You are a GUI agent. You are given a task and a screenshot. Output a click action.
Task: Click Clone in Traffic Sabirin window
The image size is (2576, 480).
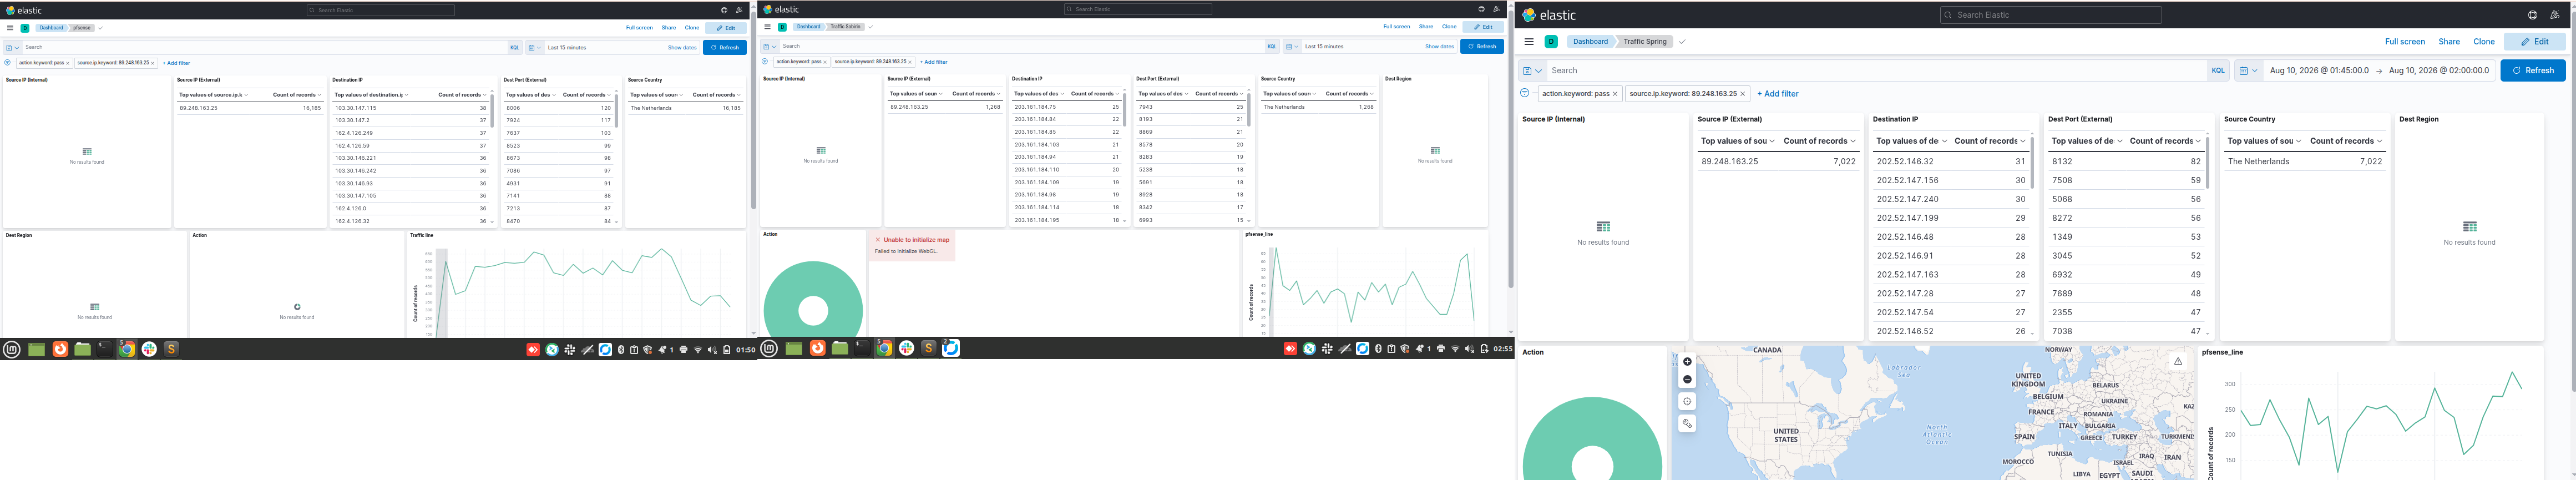pos(1449,27)
